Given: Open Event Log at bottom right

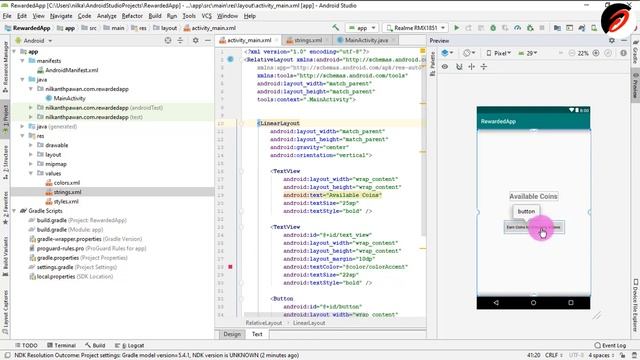Looking at the screenshot, I should point(610,345).
